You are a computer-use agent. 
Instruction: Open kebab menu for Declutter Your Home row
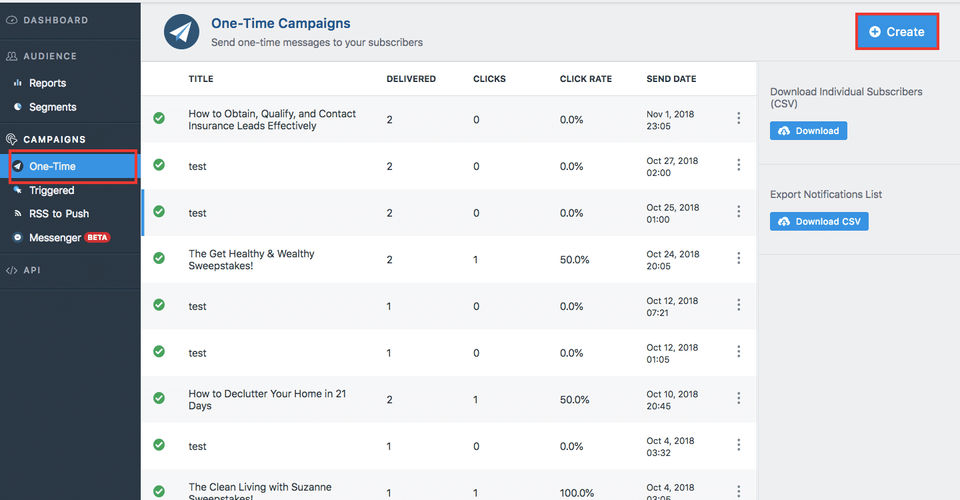[739, 398]
